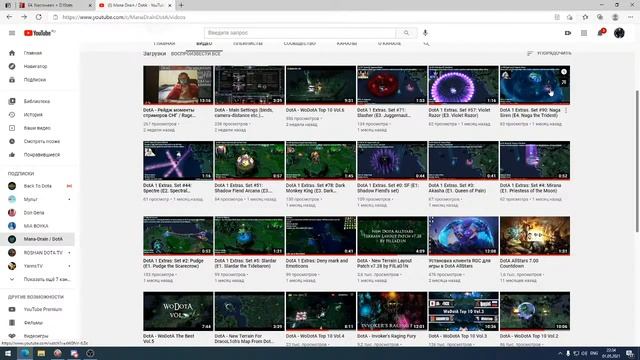Switch to О канале tab
This screenshot has width=640, height=360.
point(389,43)
